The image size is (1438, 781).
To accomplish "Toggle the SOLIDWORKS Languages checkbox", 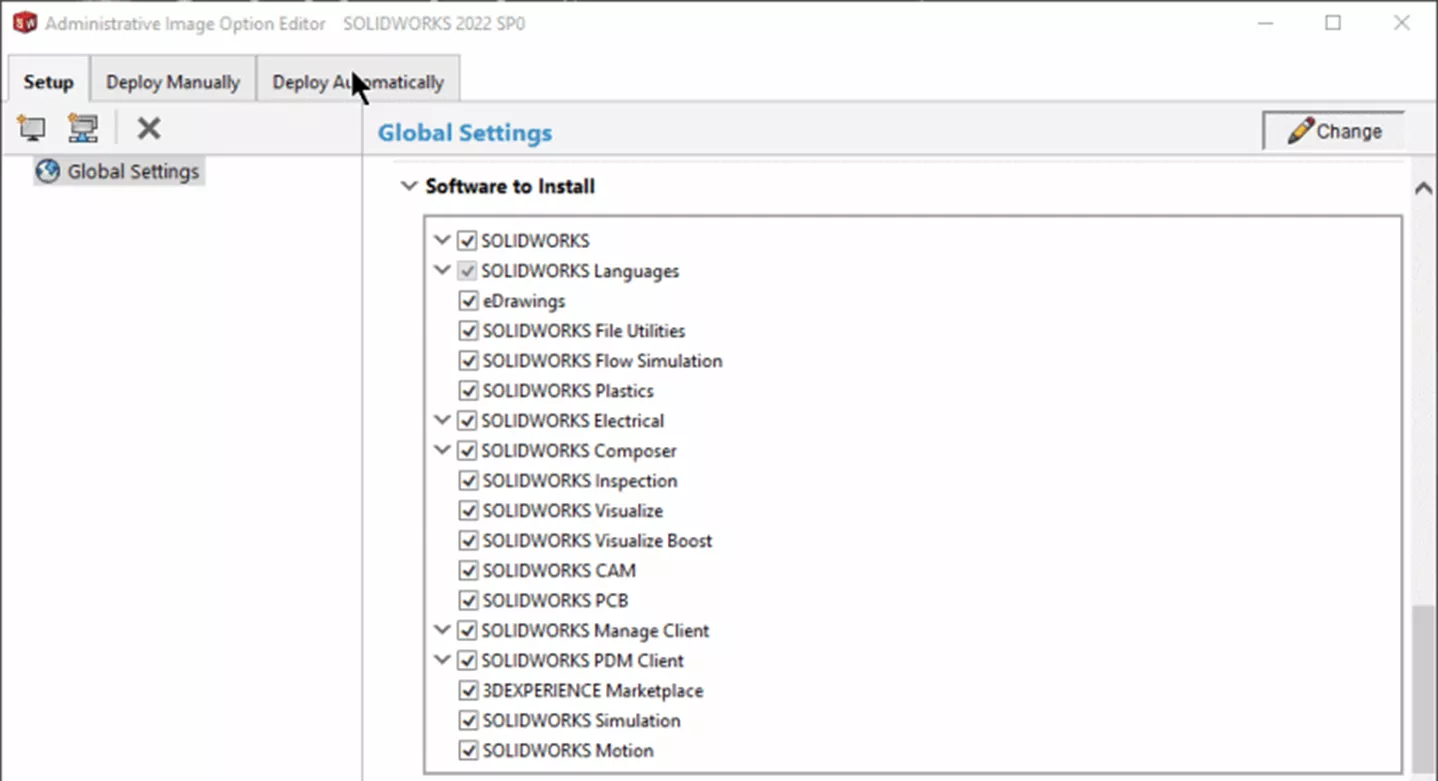I will (467, 271).
